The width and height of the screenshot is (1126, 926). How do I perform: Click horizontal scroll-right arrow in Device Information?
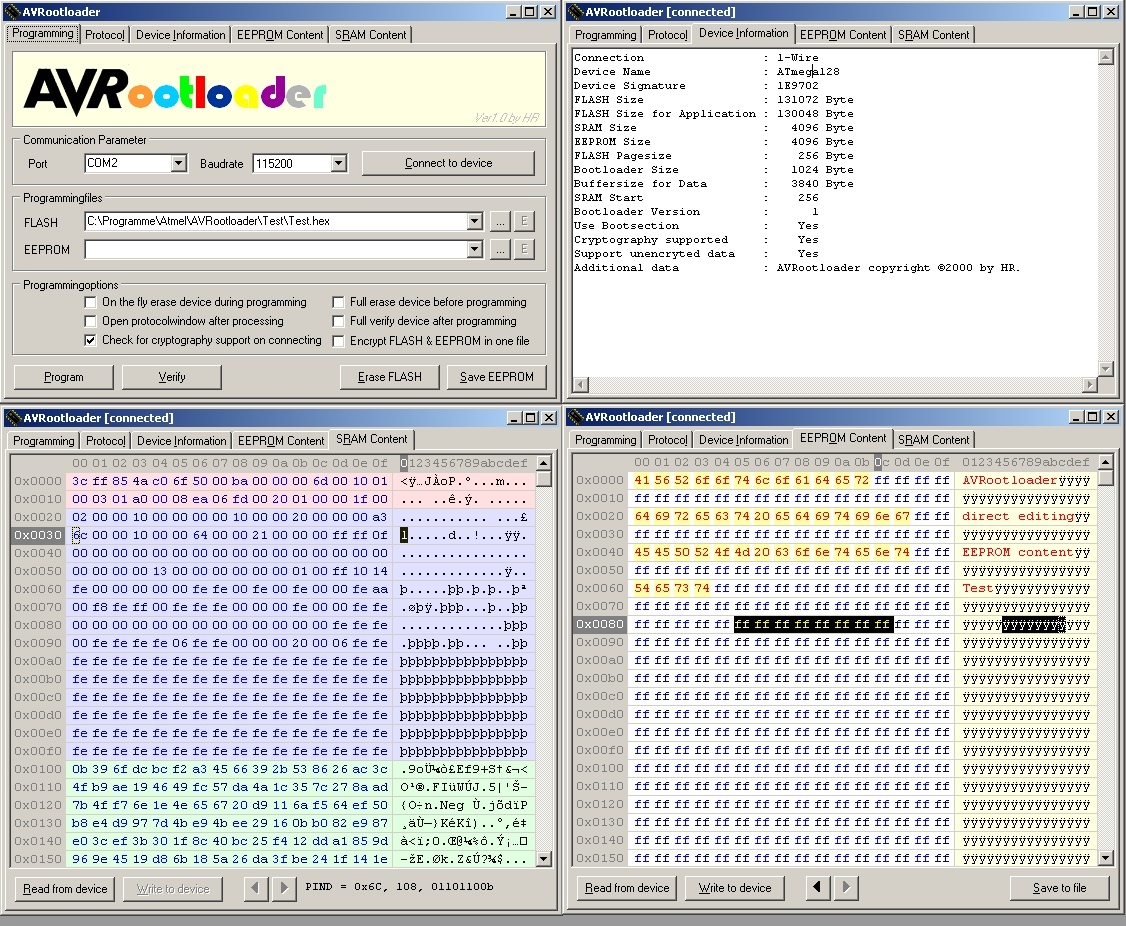pyautogui.click(x=1090, y=384)
